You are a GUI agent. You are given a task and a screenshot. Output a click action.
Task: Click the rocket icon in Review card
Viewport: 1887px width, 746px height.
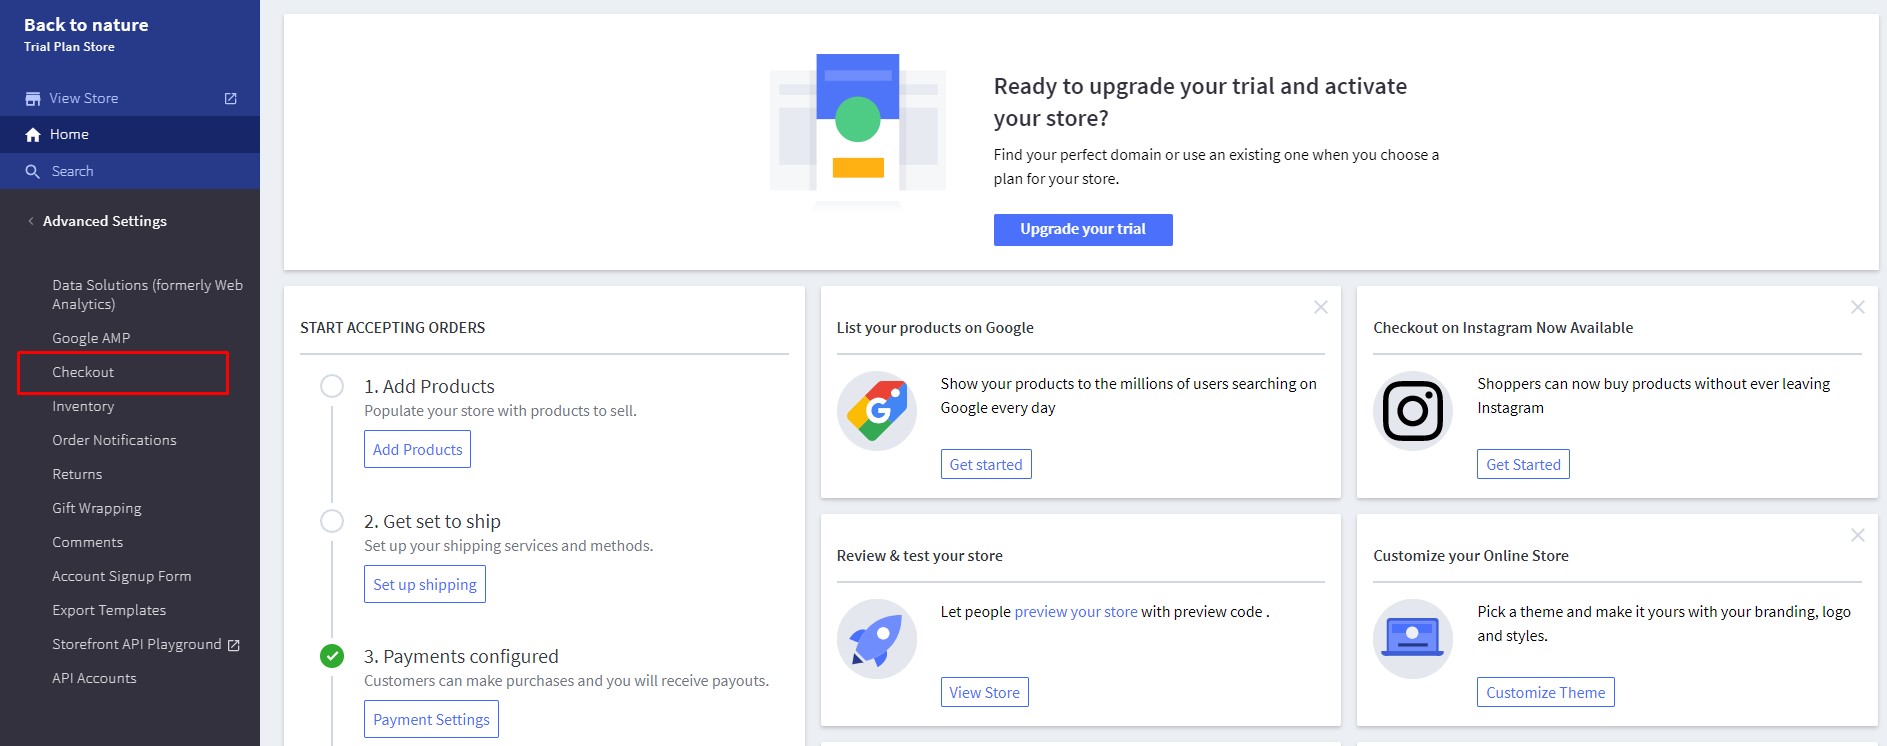pyautogui.click(x=877, y=639)
